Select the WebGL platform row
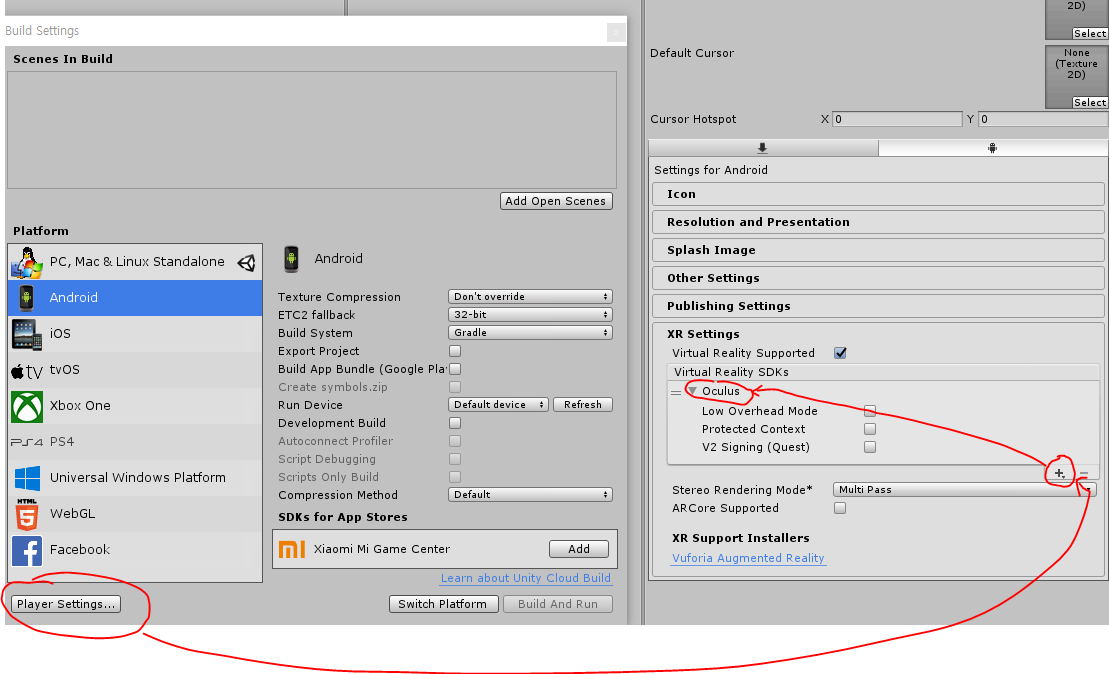 135,513
